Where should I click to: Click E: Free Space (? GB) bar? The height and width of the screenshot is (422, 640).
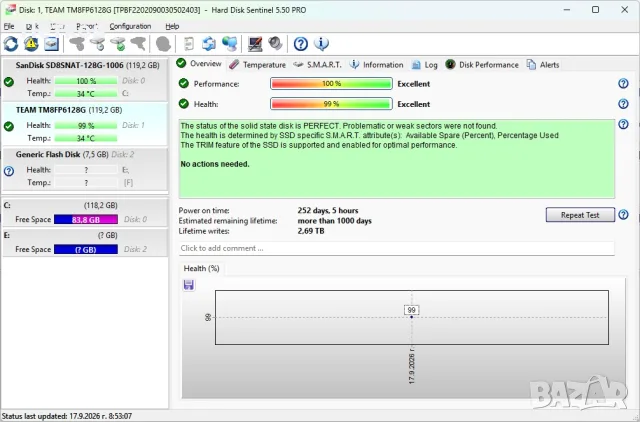(86, 249)
